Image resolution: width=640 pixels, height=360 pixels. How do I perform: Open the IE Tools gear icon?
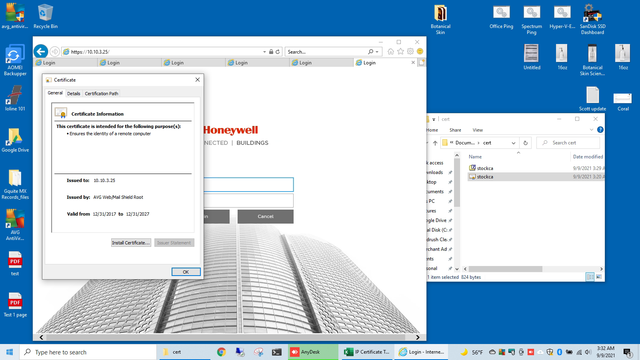coord(410,51)
